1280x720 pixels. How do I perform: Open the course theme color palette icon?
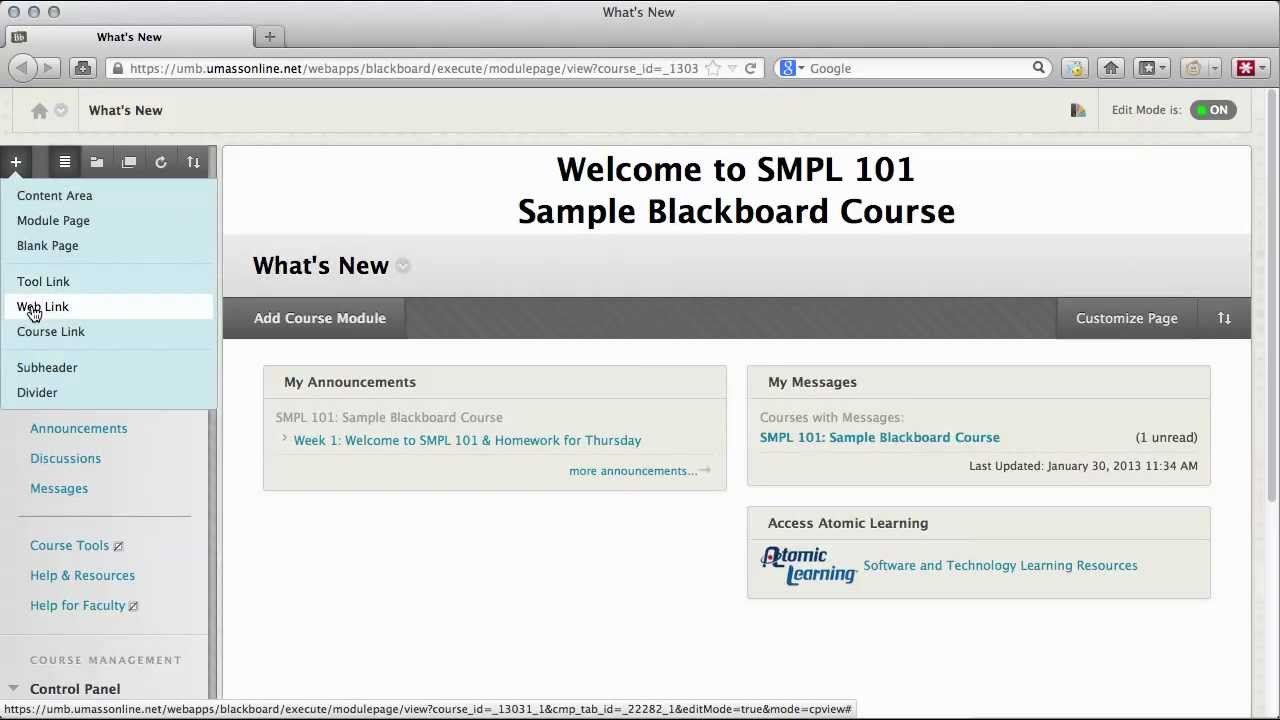(x=1078, y=110)
